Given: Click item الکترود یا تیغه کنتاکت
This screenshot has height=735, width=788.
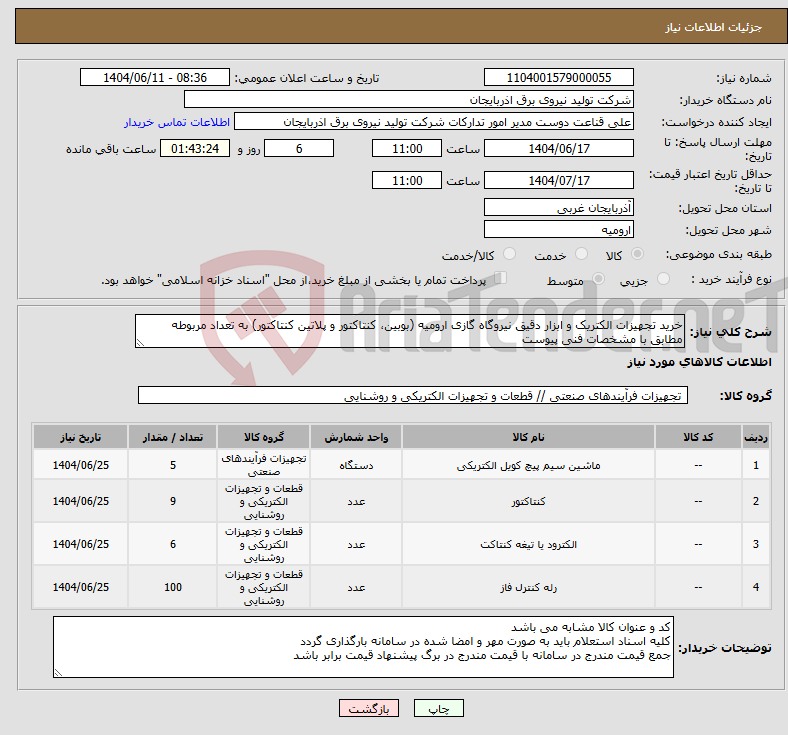Looking at the screenshot, I should click(x=528, y=544).
